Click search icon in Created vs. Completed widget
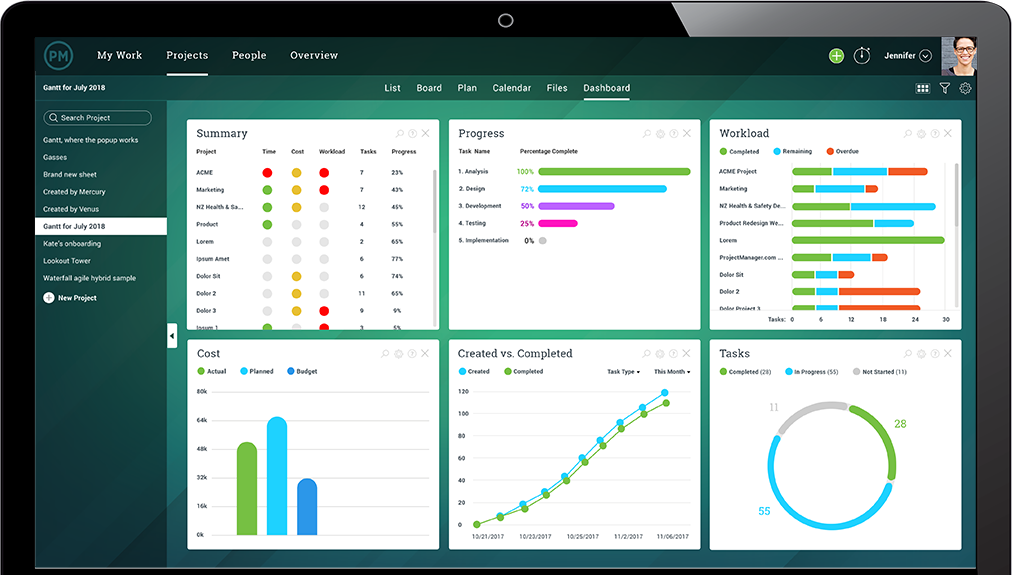This screenshot has width=1012, height=575. (647, 354)
